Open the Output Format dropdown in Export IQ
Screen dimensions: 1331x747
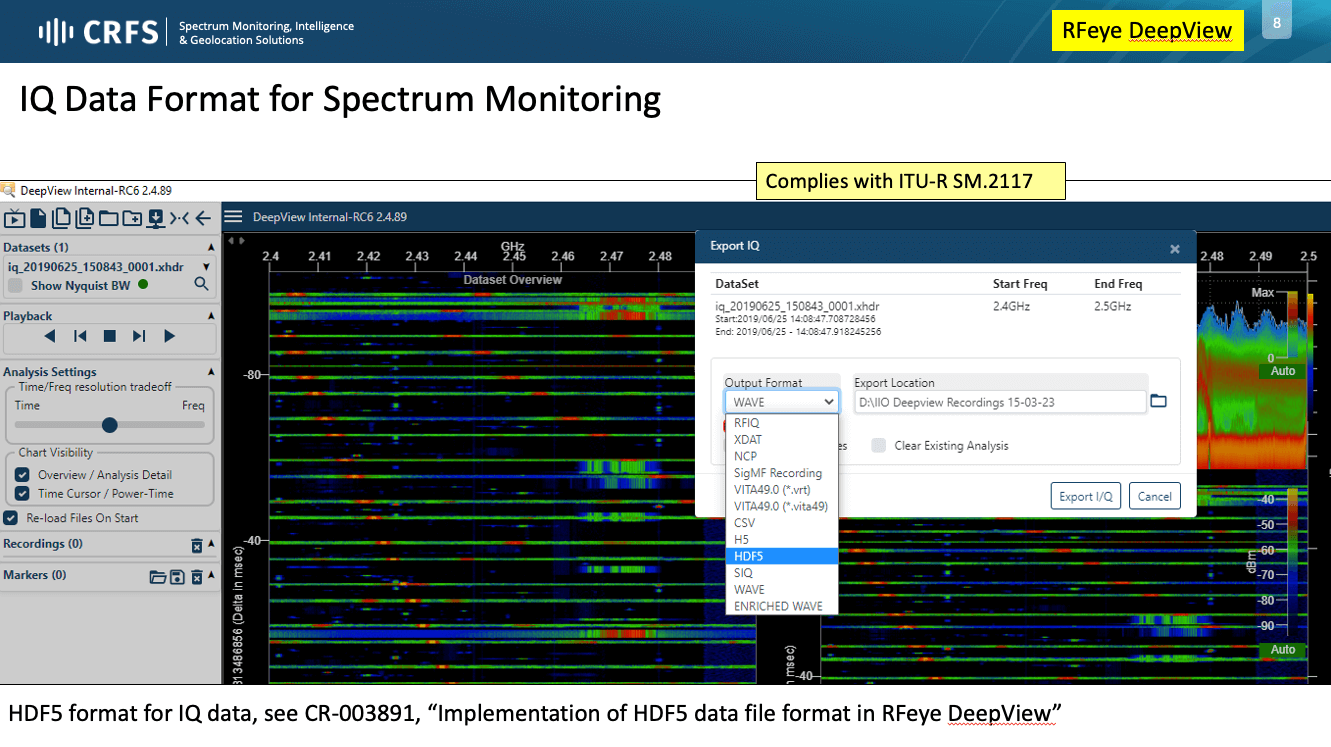click(x=781, y=401)
